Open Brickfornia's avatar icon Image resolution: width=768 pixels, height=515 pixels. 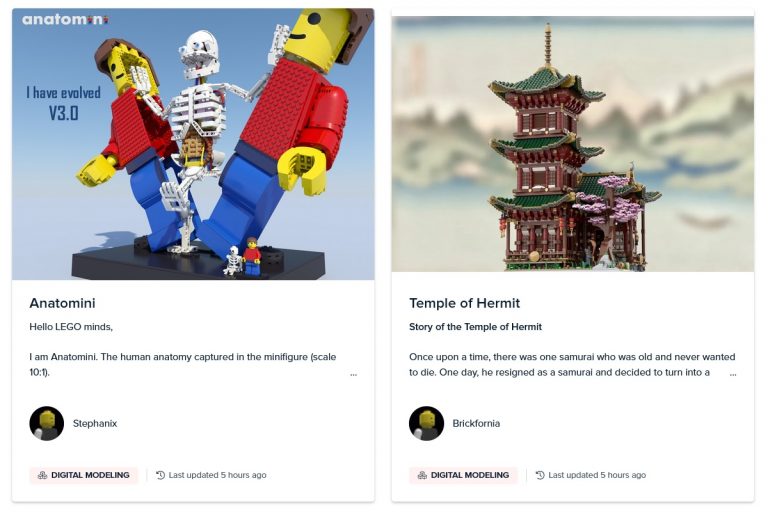427,423
